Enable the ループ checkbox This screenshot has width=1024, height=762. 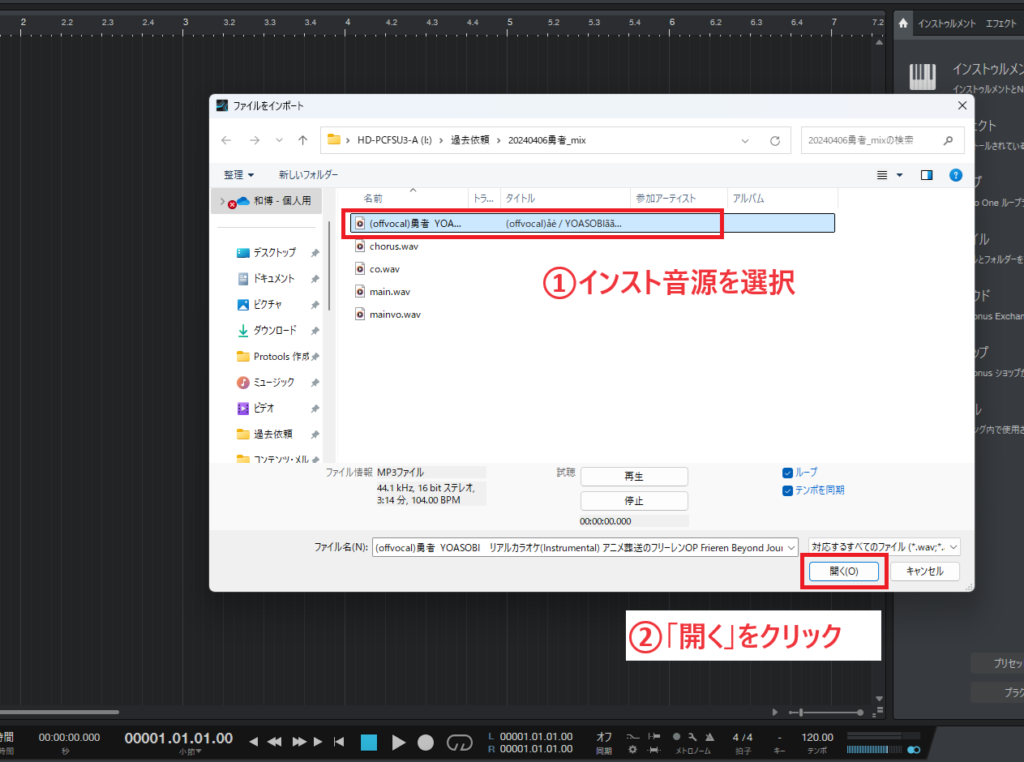point(788,472)
